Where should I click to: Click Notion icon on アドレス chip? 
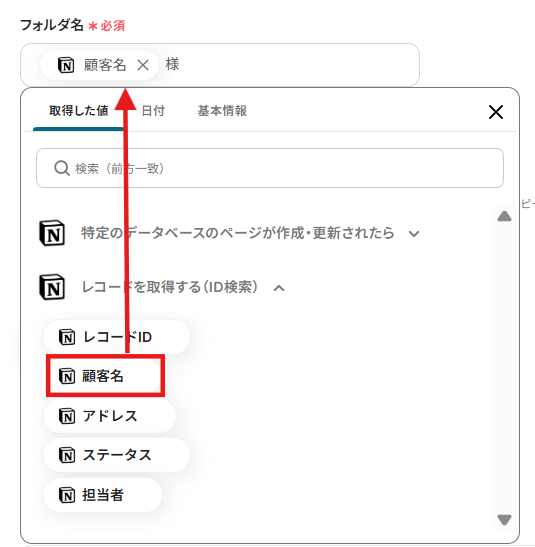67,416
